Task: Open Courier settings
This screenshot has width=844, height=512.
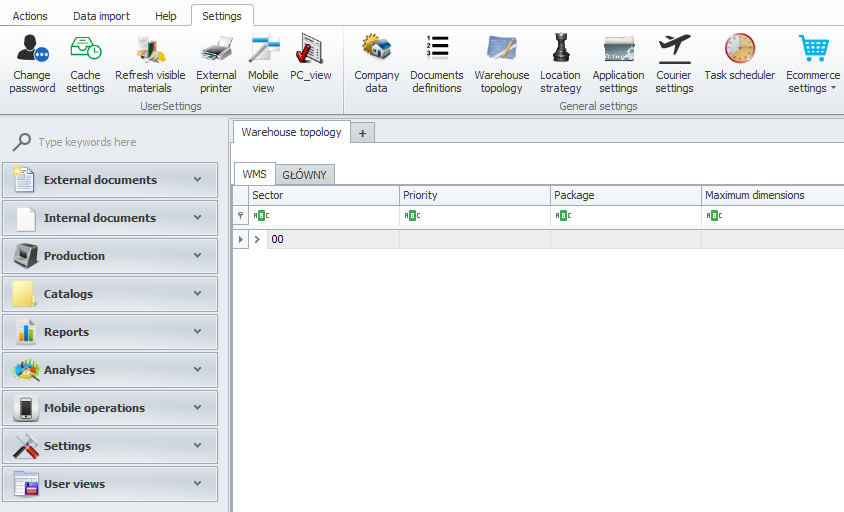Action: (x=674, y=63)
